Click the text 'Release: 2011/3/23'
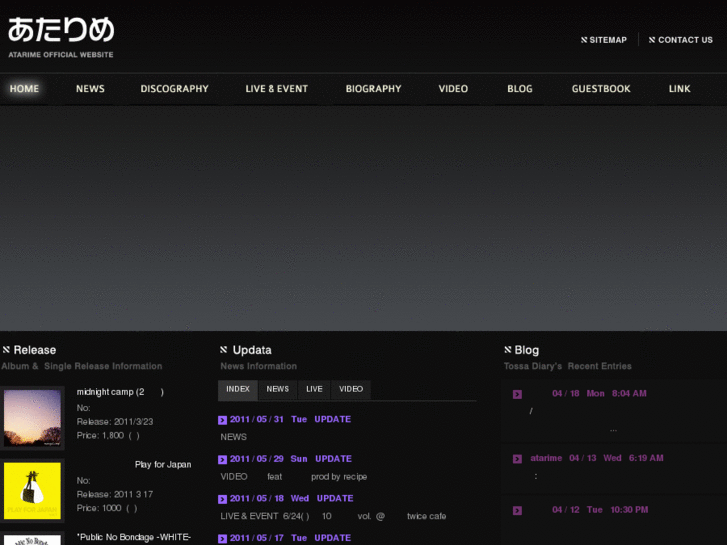 coord(115,422)
